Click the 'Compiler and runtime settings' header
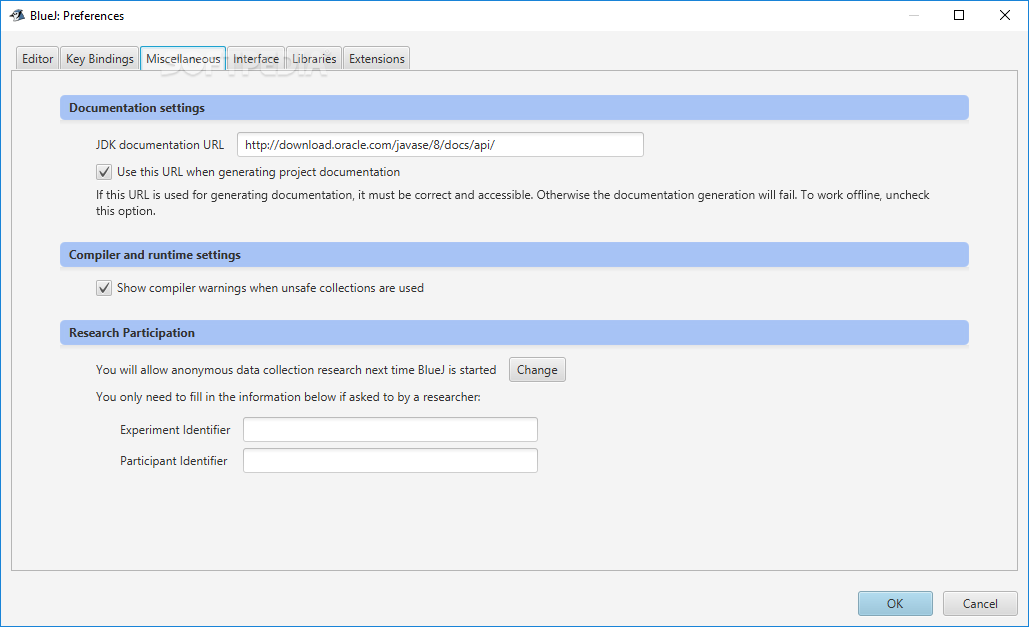The width and height of the screenshot is (1029, 627). pos(514,255)
